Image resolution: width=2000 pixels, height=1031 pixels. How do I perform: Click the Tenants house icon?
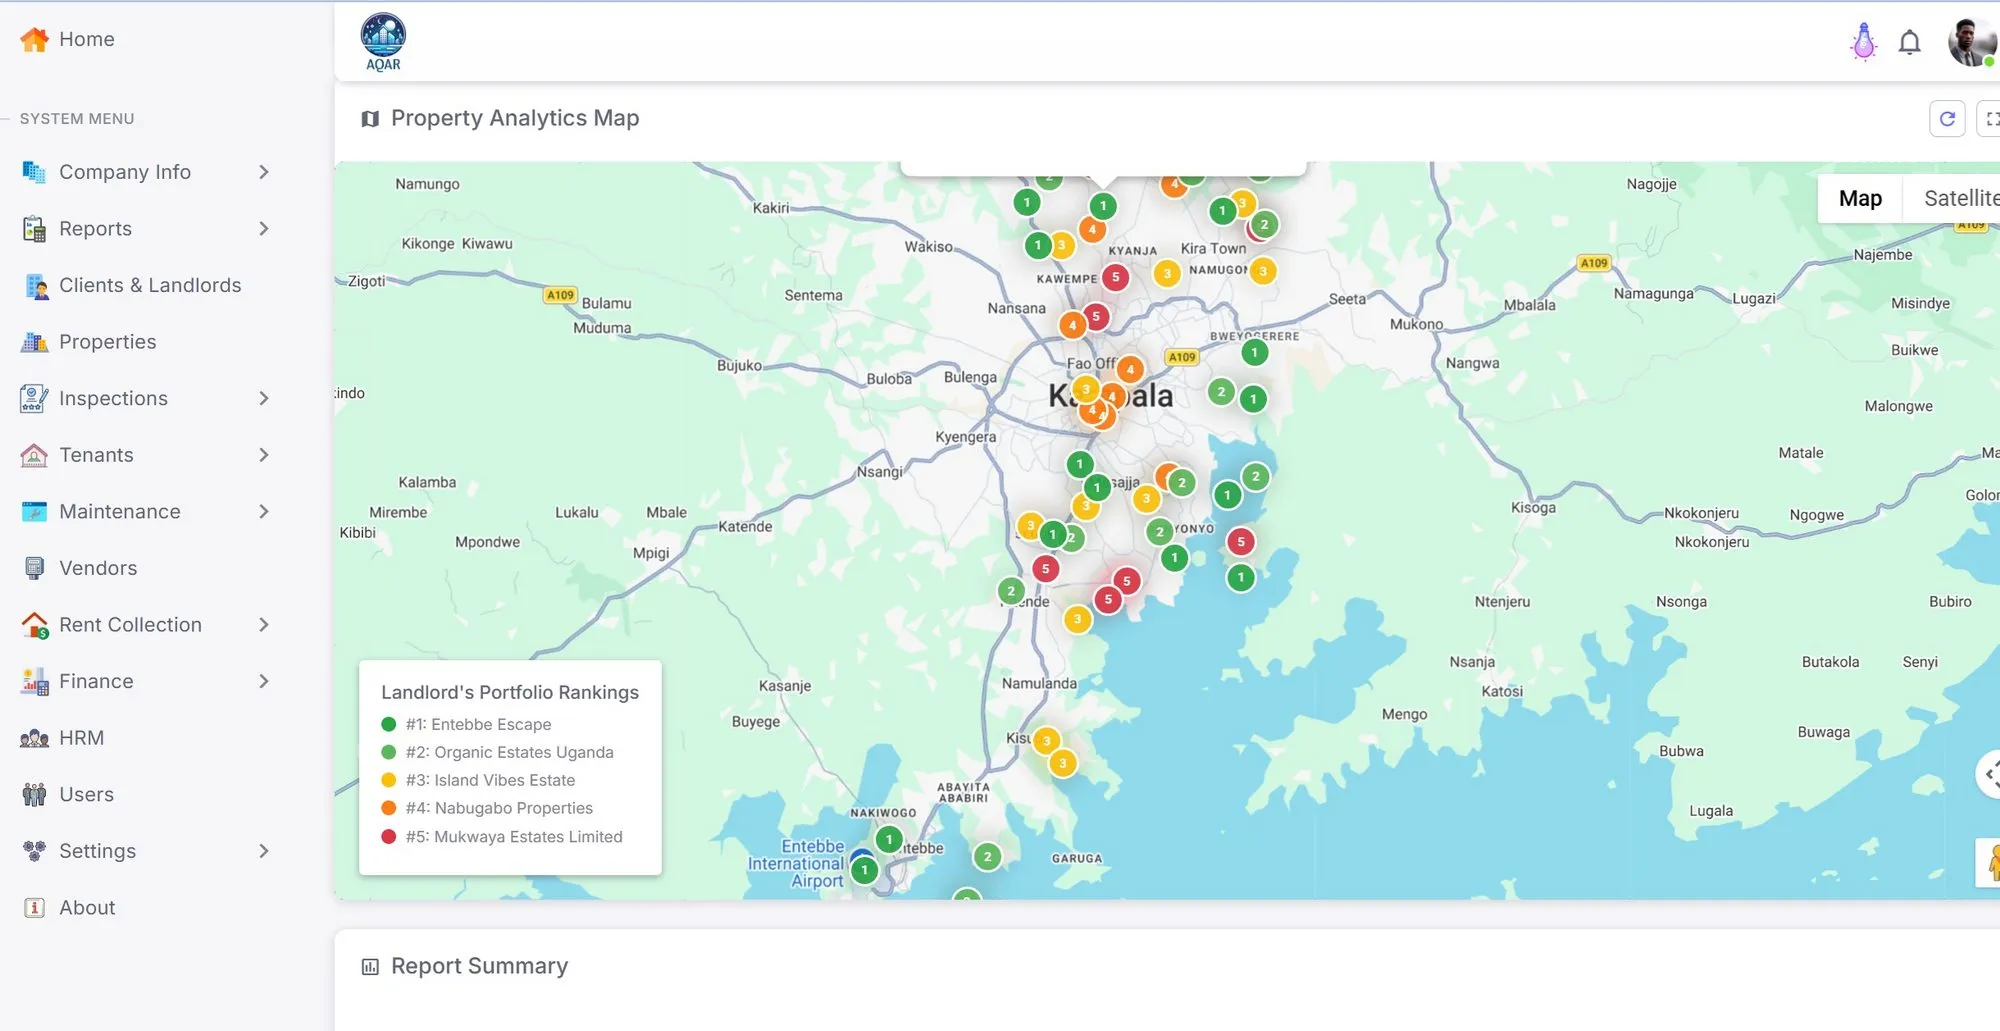(34, 455)
